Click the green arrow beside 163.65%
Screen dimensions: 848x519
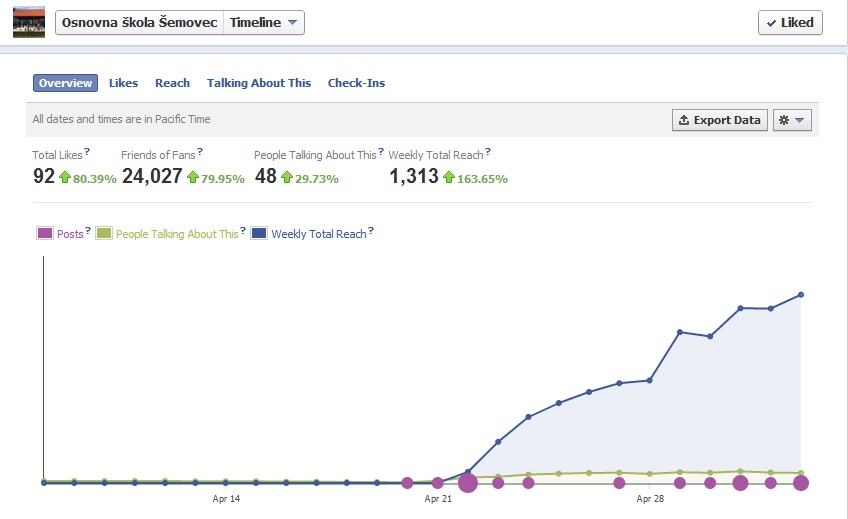tap(449, 177)
